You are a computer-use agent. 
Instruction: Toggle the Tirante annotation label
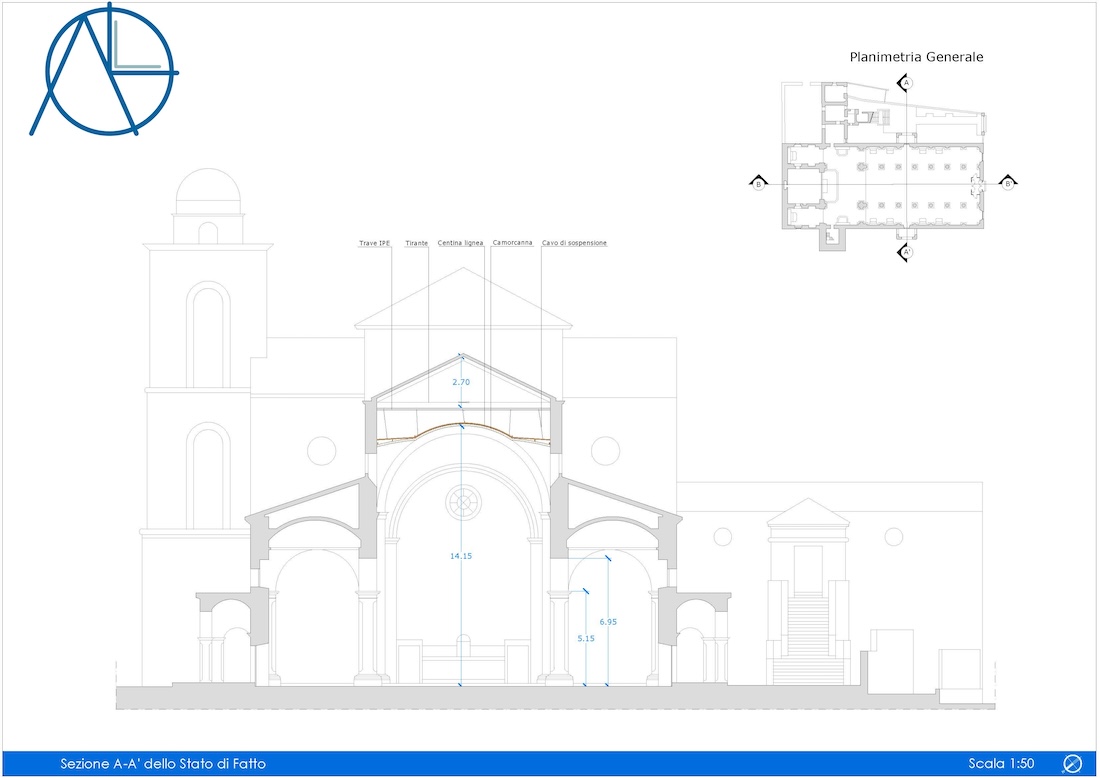click(x=415, y=242)
